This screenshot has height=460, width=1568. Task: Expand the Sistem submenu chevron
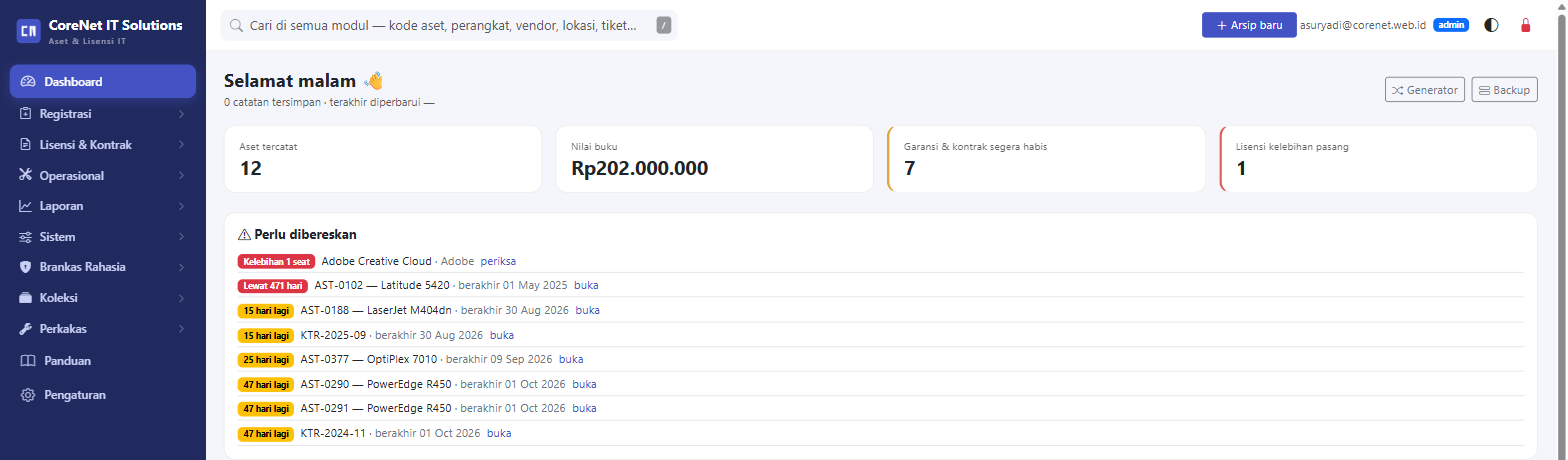[x=181, y=237]
